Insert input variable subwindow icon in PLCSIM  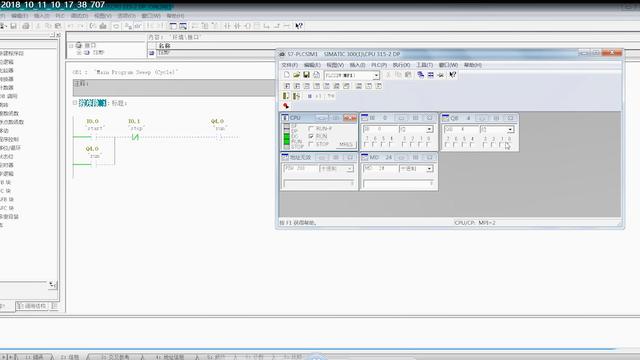point(287,86)
